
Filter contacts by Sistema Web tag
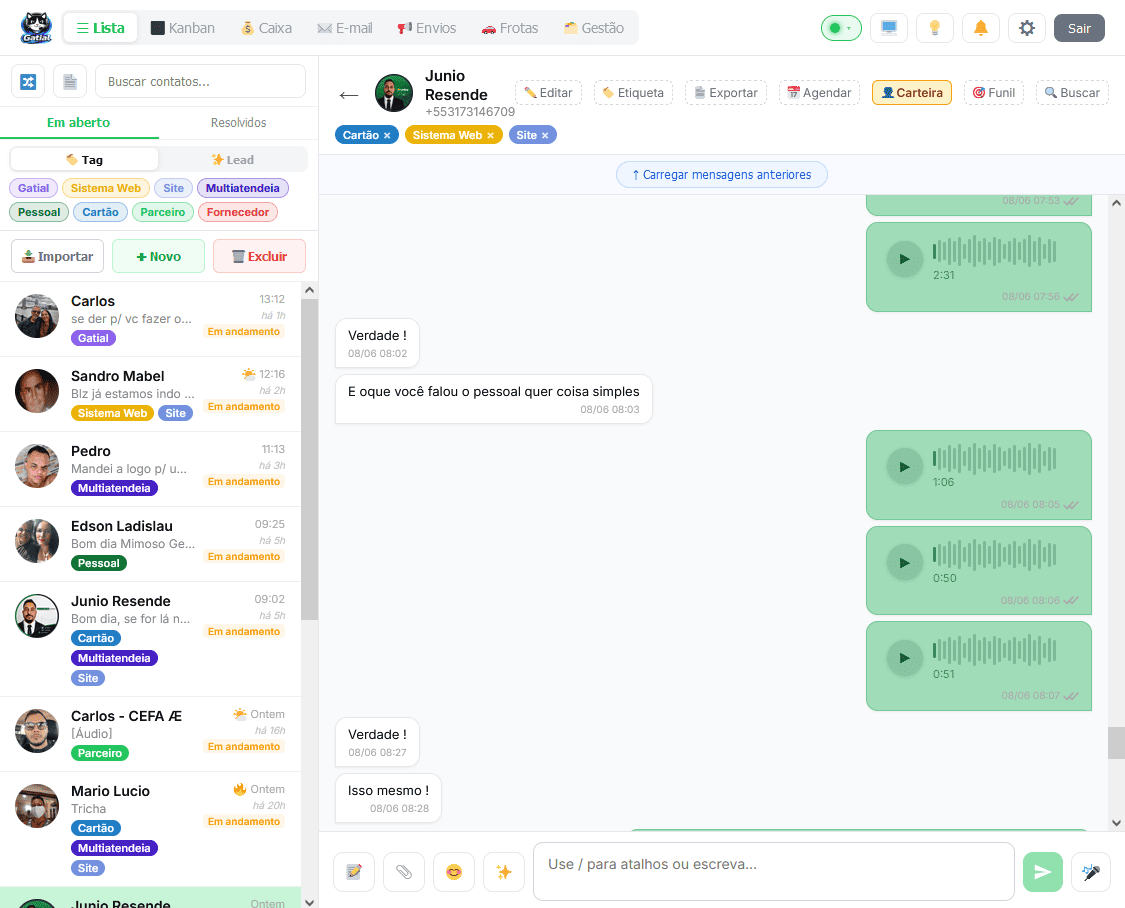point(106,188)
